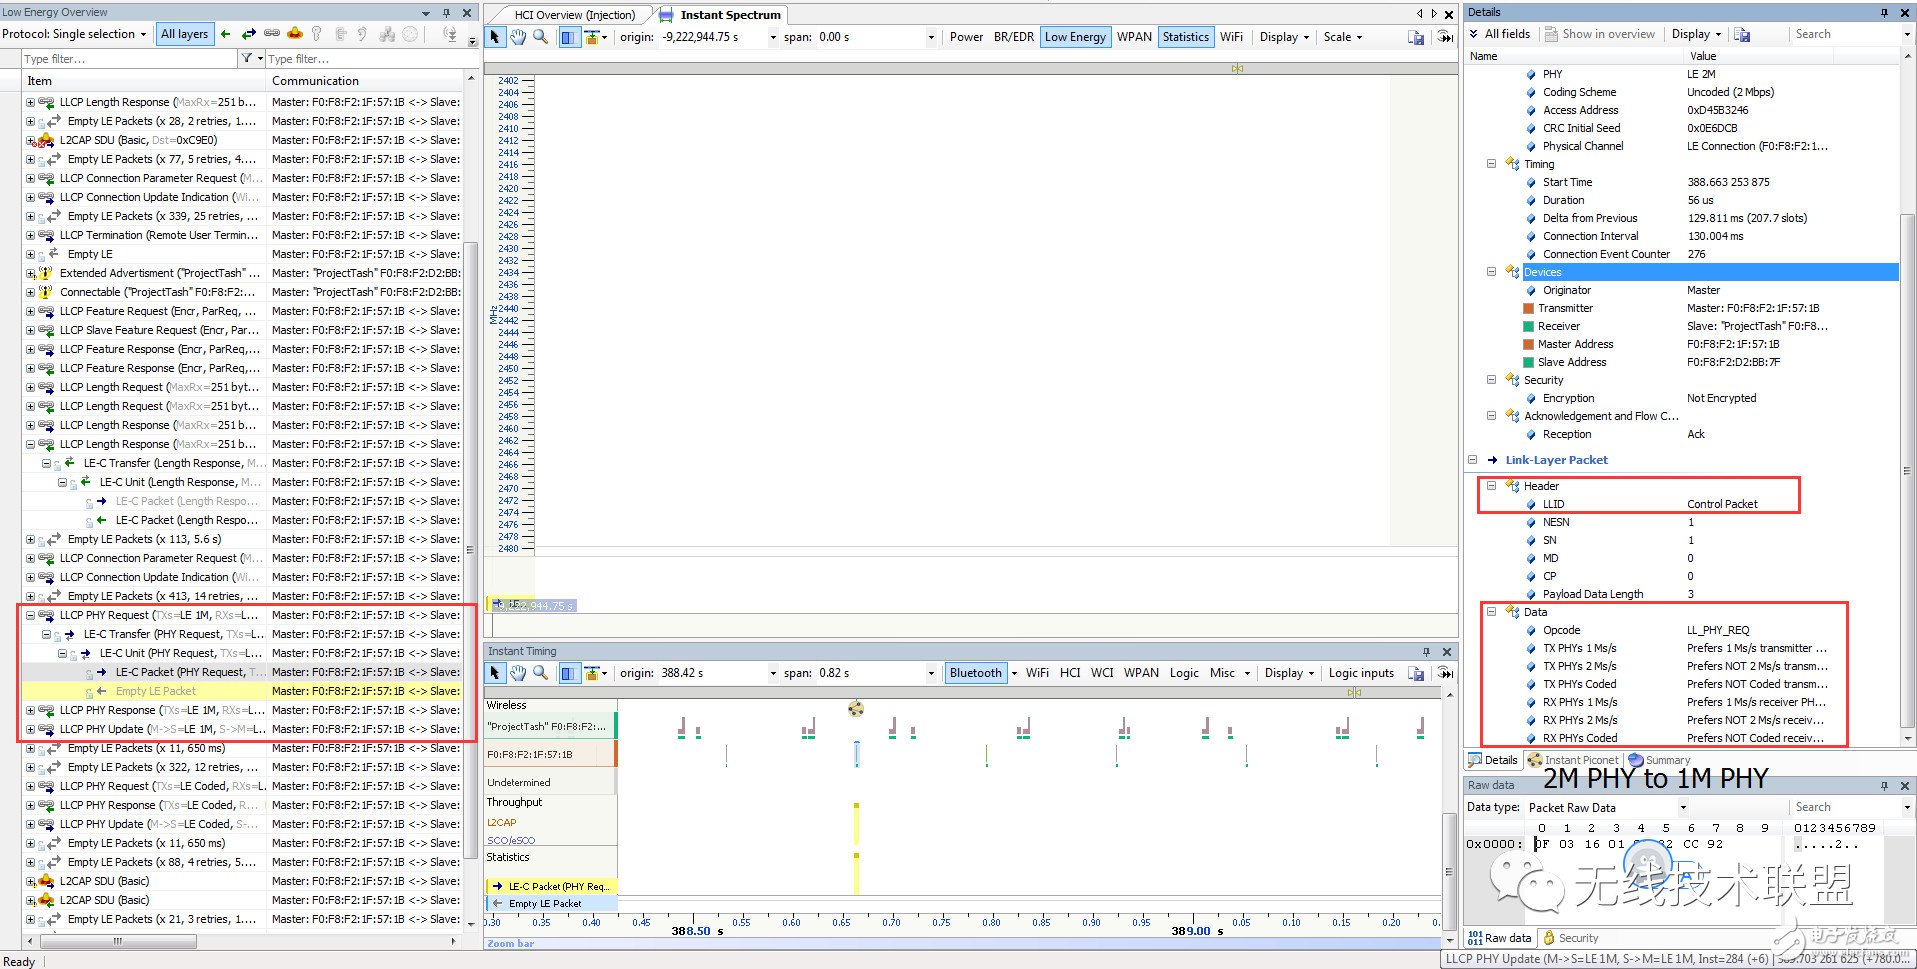Toggle Logic in Instant Timing toolbar
The width and height of the screenshot is (1917, 969).
coord(1184,673)
